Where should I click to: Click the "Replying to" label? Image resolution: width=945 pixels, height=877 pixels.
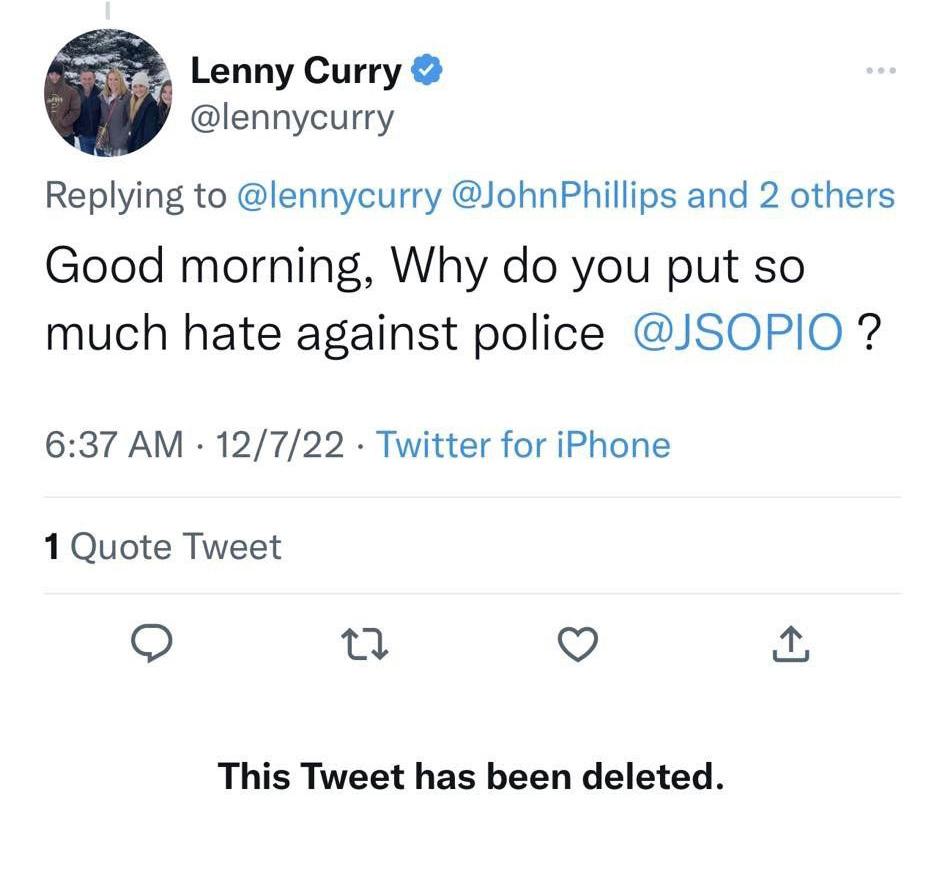click(136, 195)
